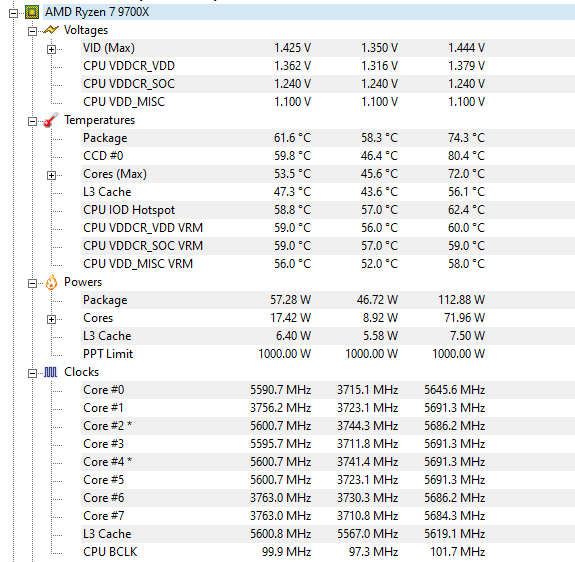This screenshot has width=575, height=562.
Task: Click the Temperatures thermometer icon
Action: click(x=51, y=120)
